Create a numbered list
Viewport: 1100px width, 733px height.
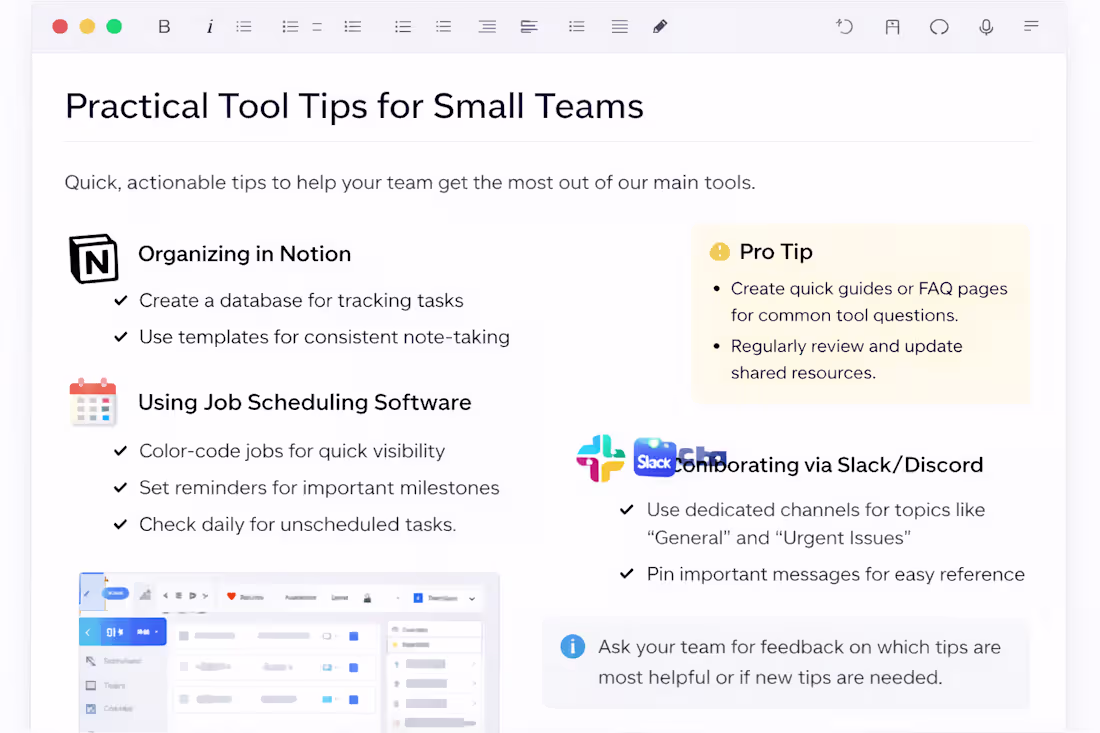click(290, 26)
